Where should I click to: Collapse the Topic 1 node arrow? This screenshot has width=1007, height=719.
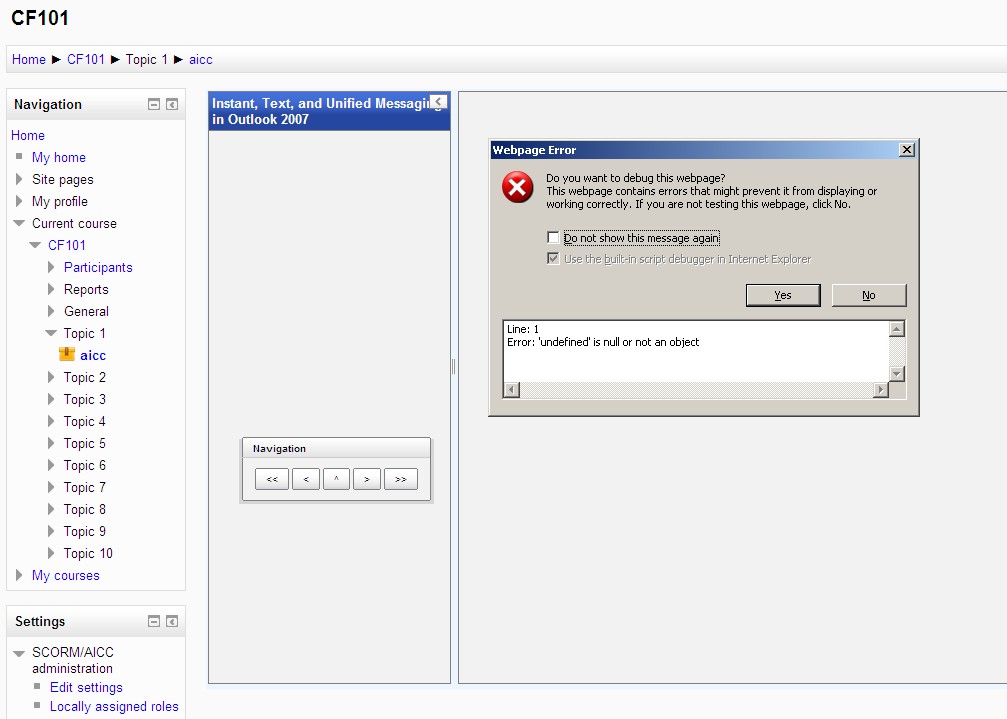51,333
